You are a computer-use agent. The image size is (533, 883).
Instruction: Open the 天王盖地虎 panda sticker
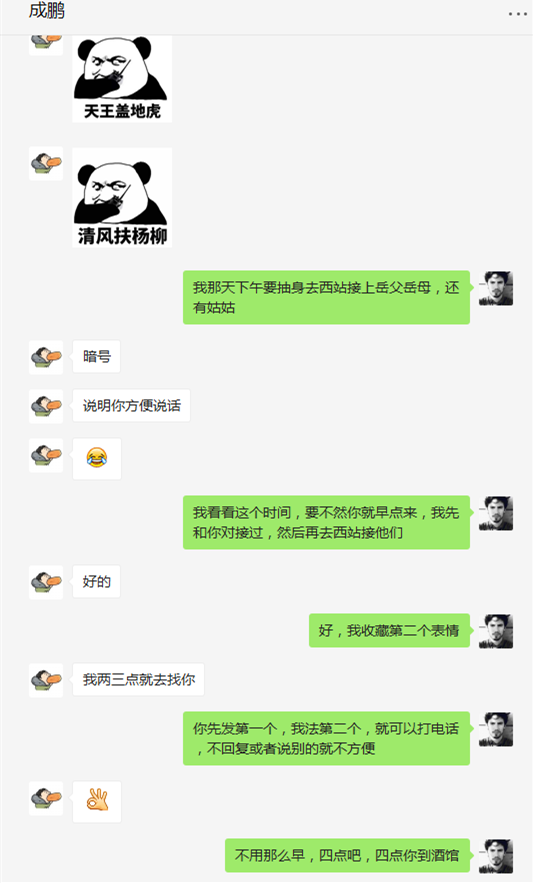[x=122, y=79]
